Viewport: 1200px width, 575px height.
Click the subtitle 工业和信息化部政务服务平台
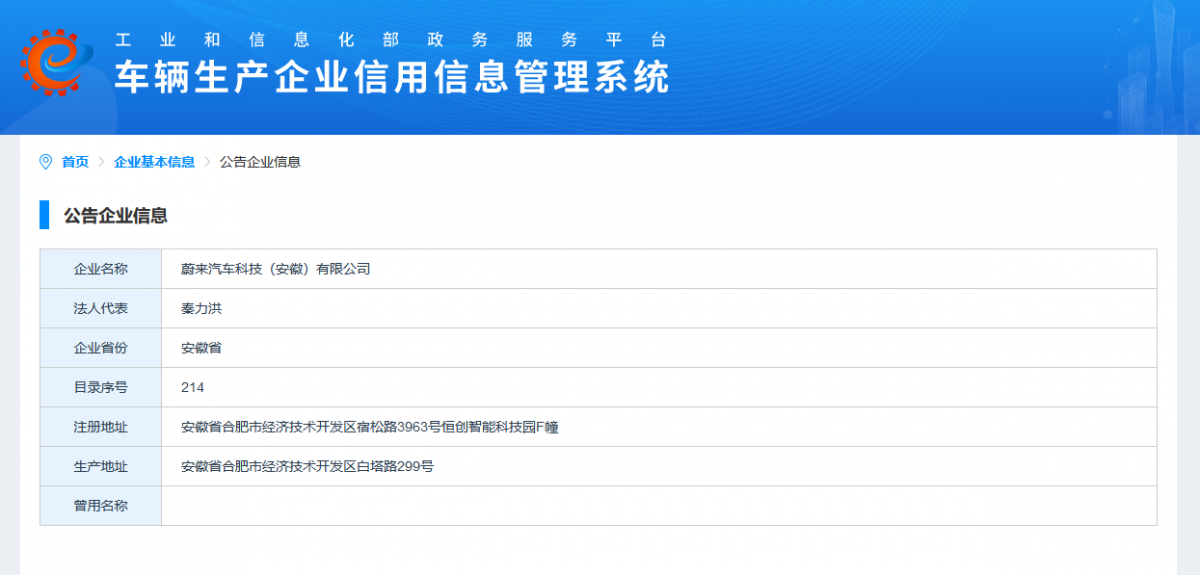coord(391,40)
